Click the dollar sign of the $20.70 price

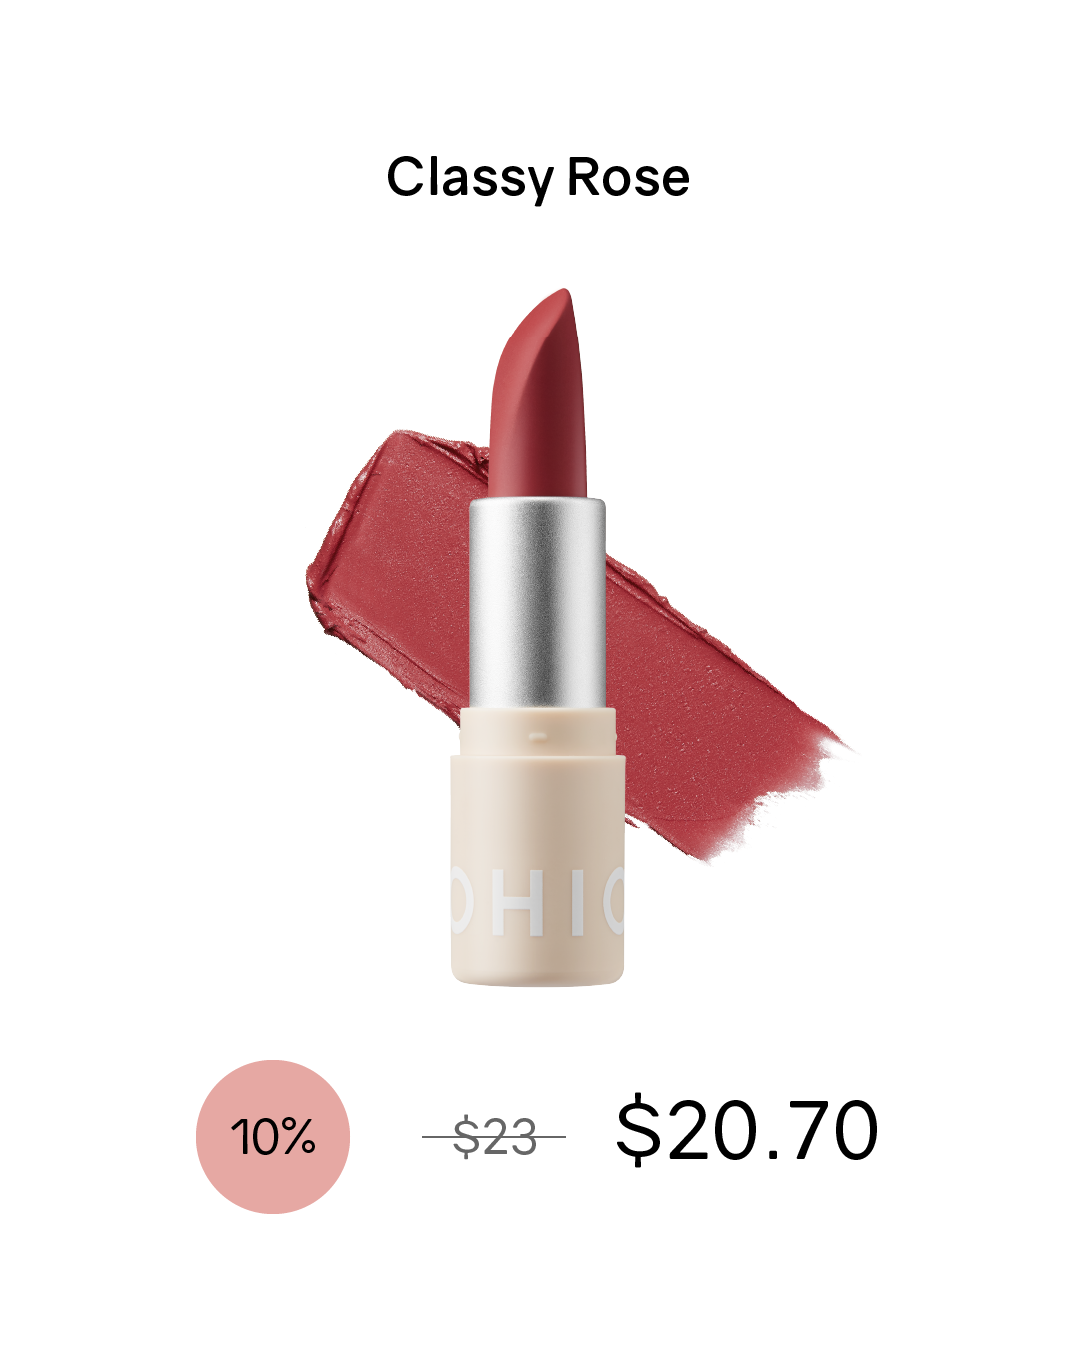click(x=638, y=1130)
